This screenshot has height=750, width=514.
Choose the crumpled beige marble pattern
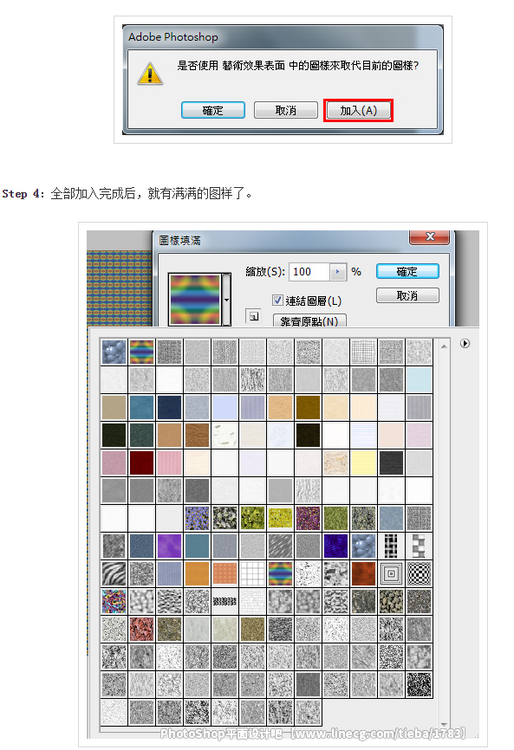coord(336,463)
